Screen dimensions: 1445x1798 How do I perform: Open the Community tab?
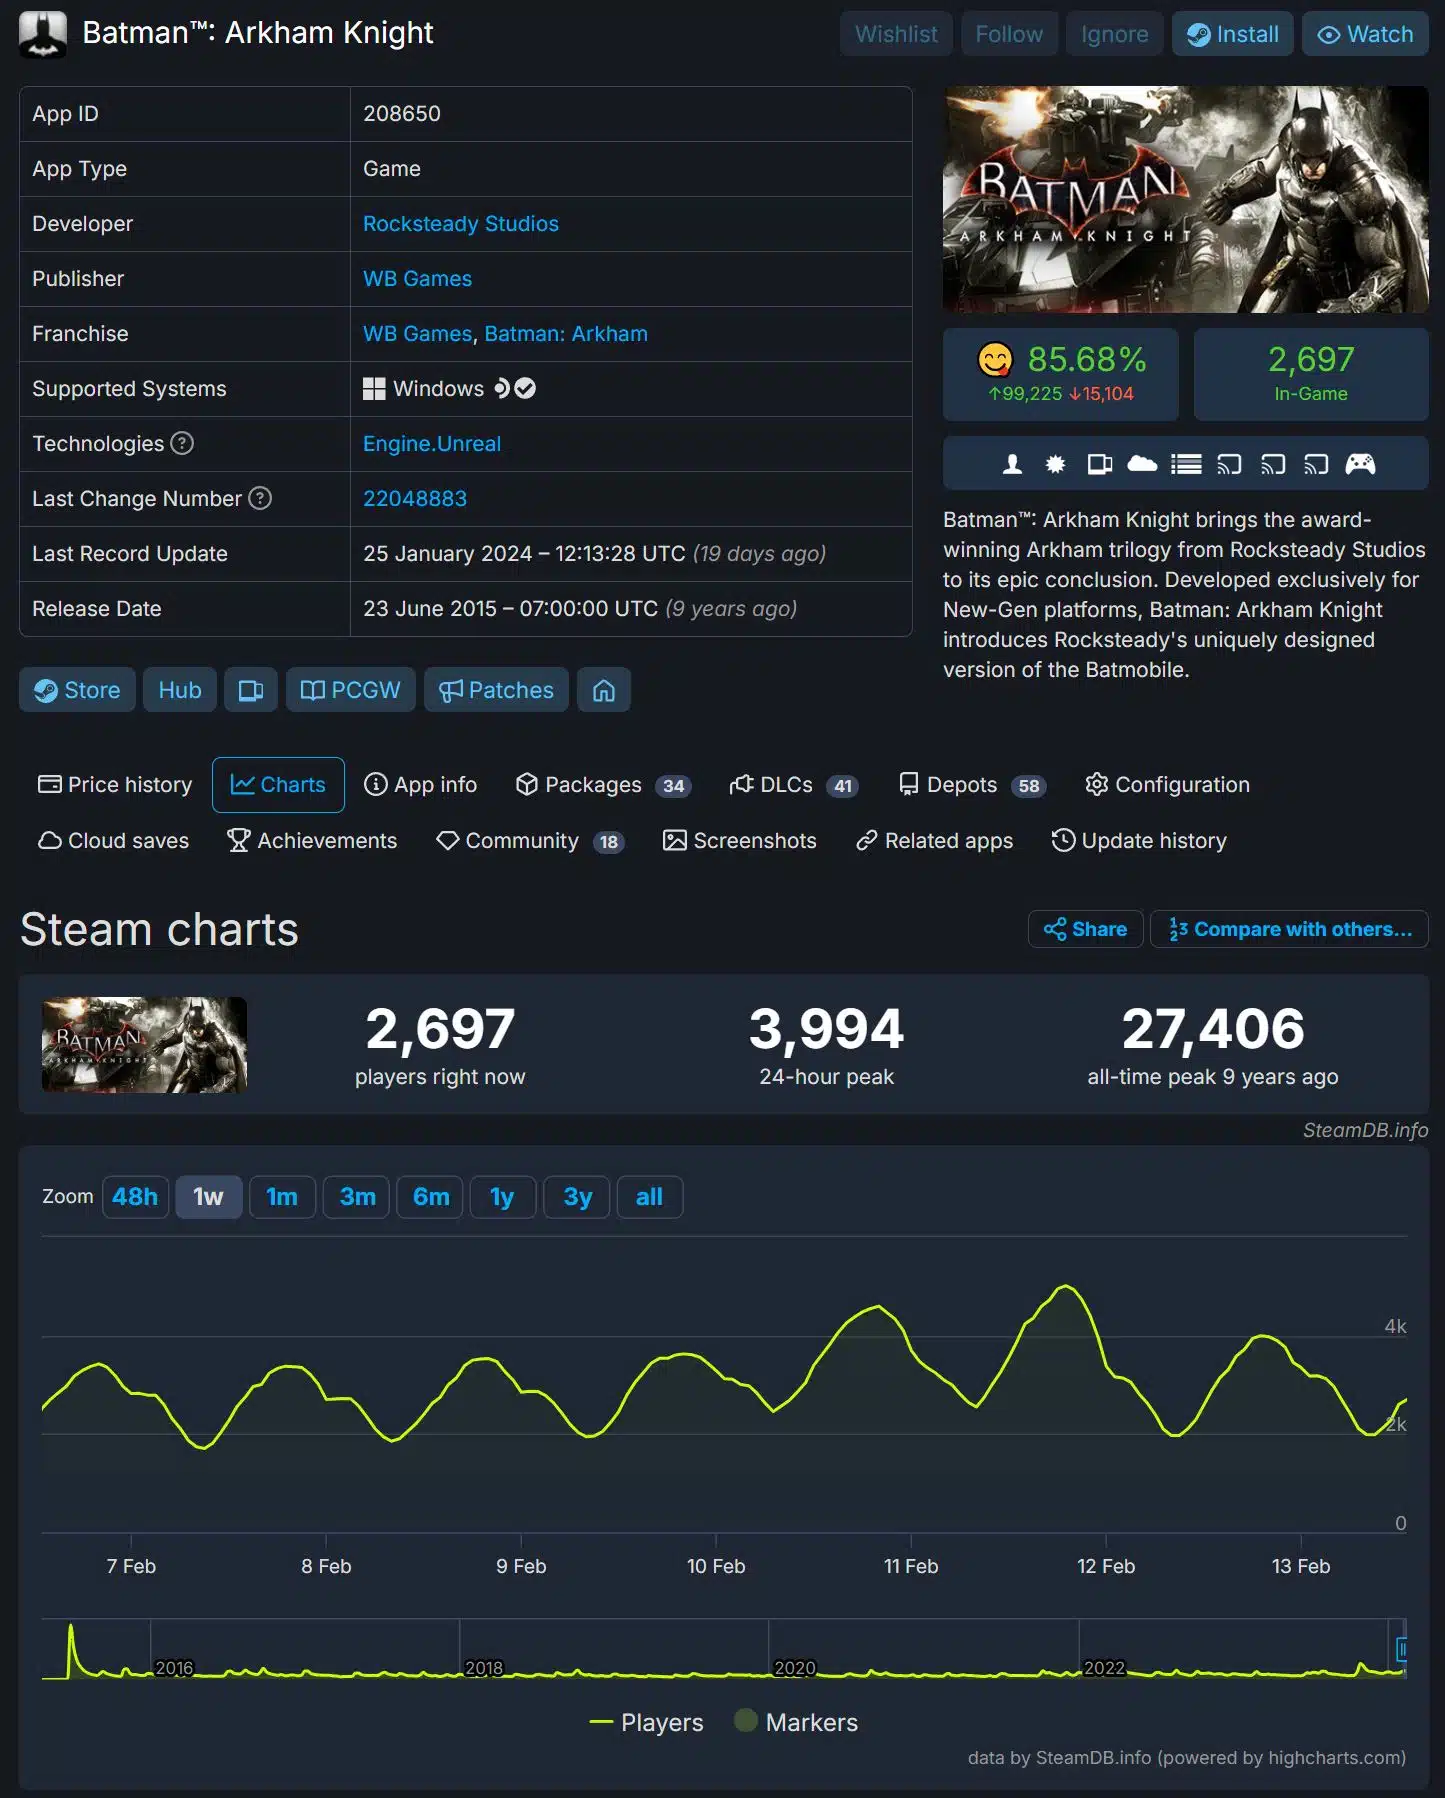(x=530, y=841)
